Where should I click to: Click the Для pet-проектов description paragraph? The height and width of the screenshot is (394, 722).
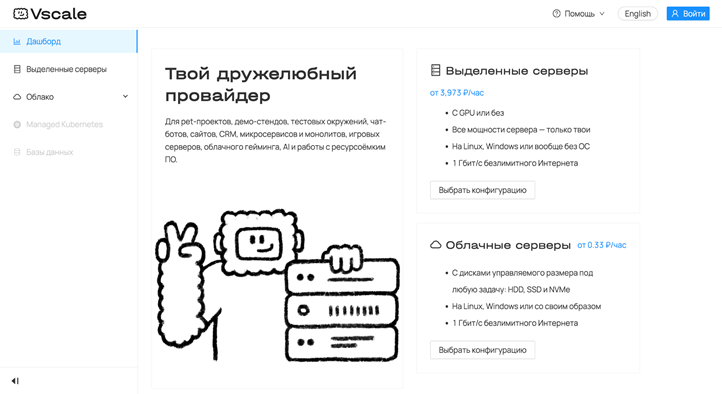point(275,140)
